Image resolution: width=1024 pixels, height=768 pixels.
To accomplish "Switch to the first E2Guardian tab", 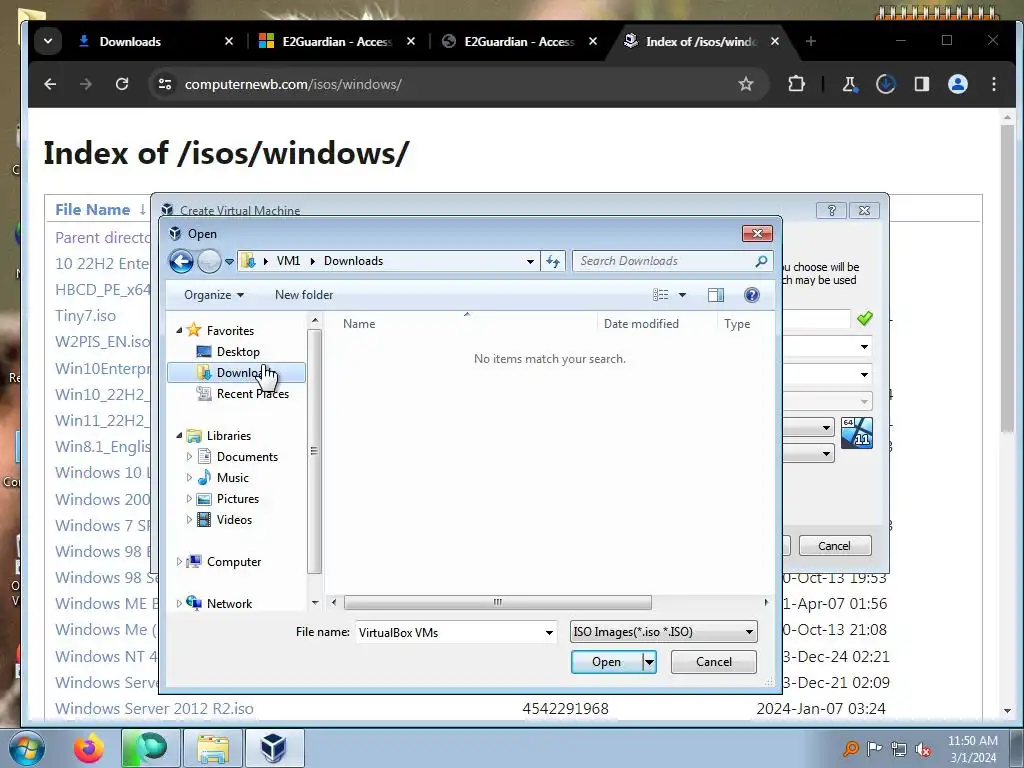I will click(337, 41).
